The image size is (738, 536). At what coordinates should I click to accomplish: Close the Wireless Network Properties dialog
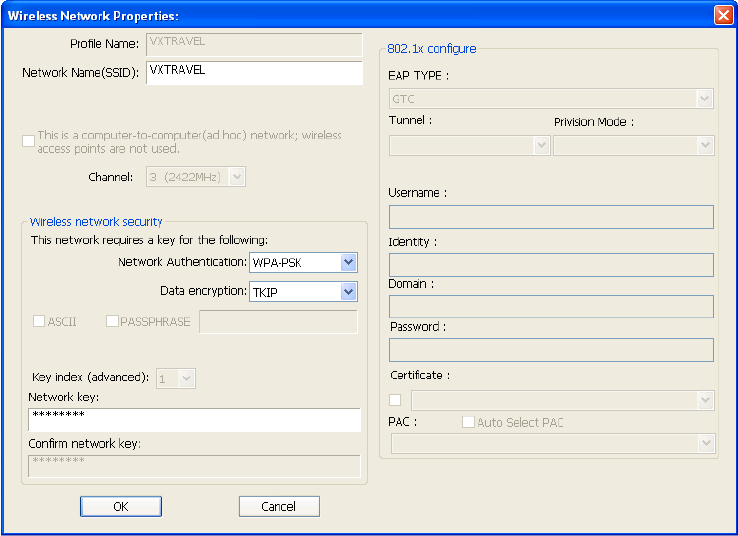click(x=723, y=15)
